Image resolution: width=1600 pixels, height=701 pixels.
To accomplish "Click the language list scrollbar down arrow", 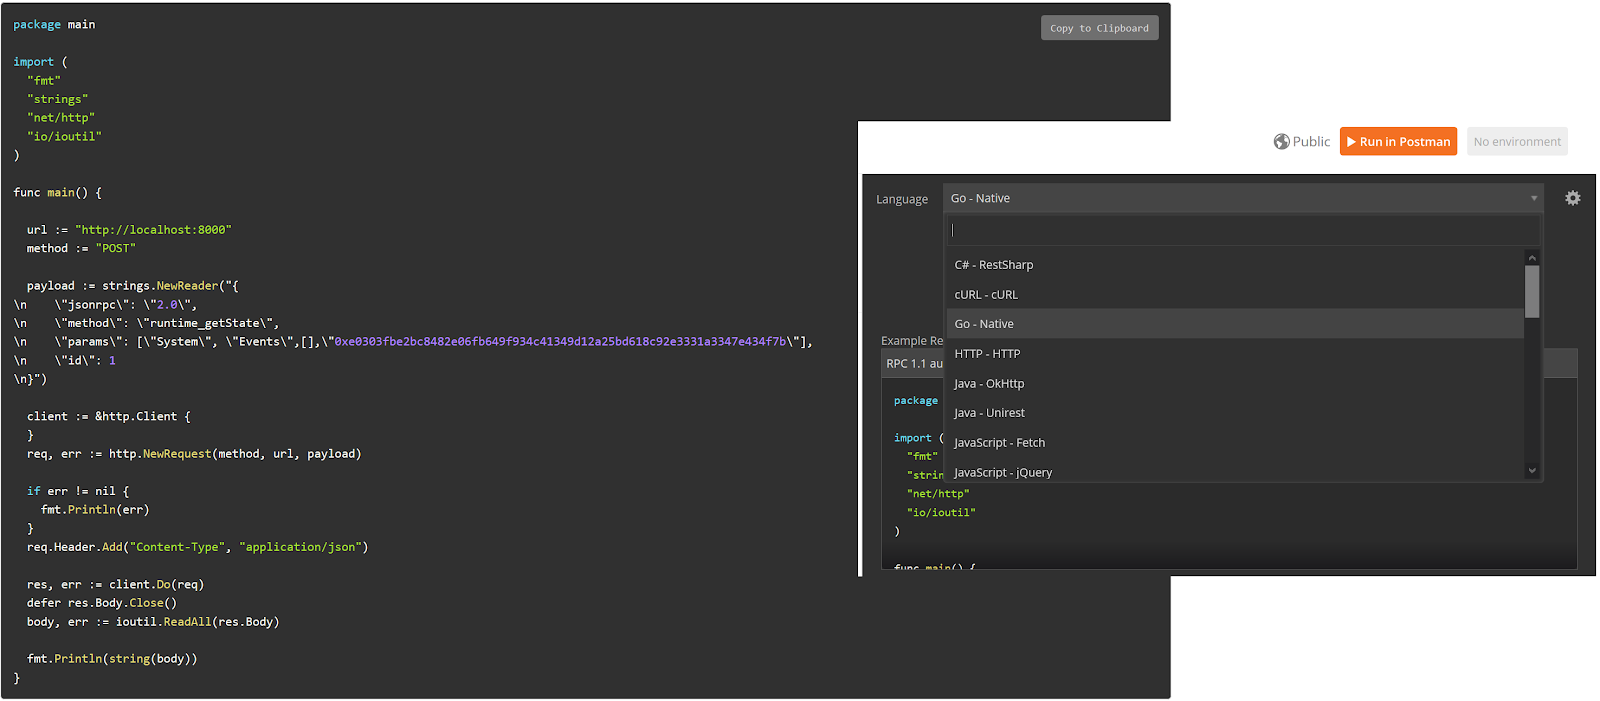I will 1532,471.
